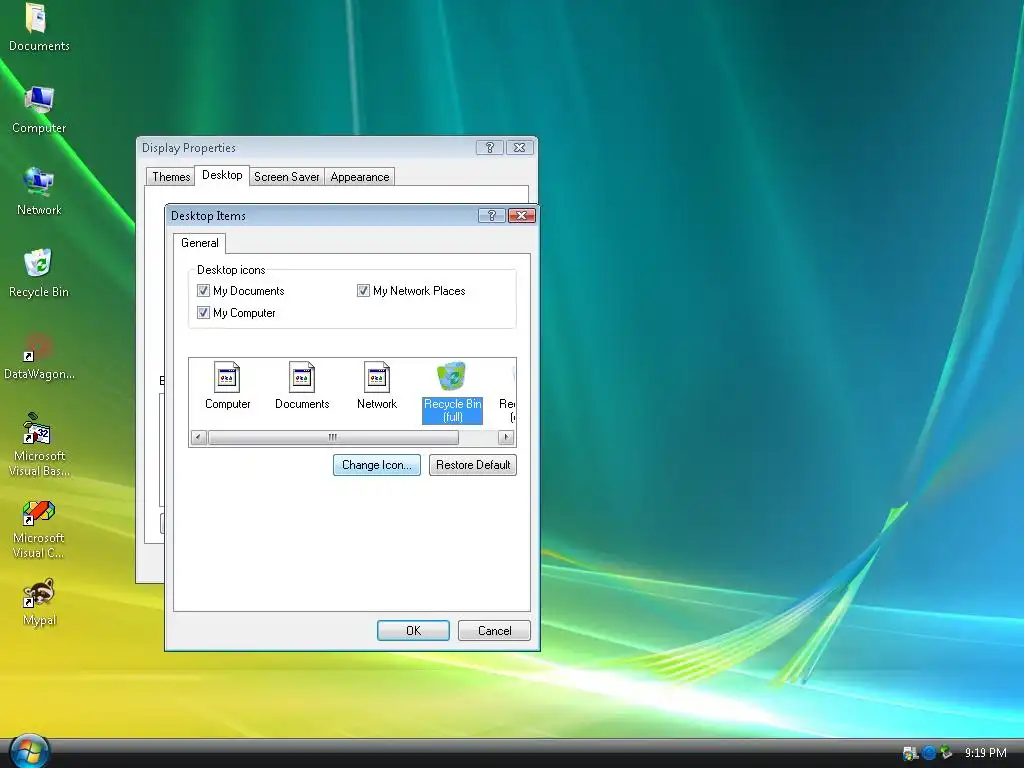The height and width of the screenshot is (768, 1024).
Task: Select the Network icon in the Desktop Items list
Action: pos(377,385)
